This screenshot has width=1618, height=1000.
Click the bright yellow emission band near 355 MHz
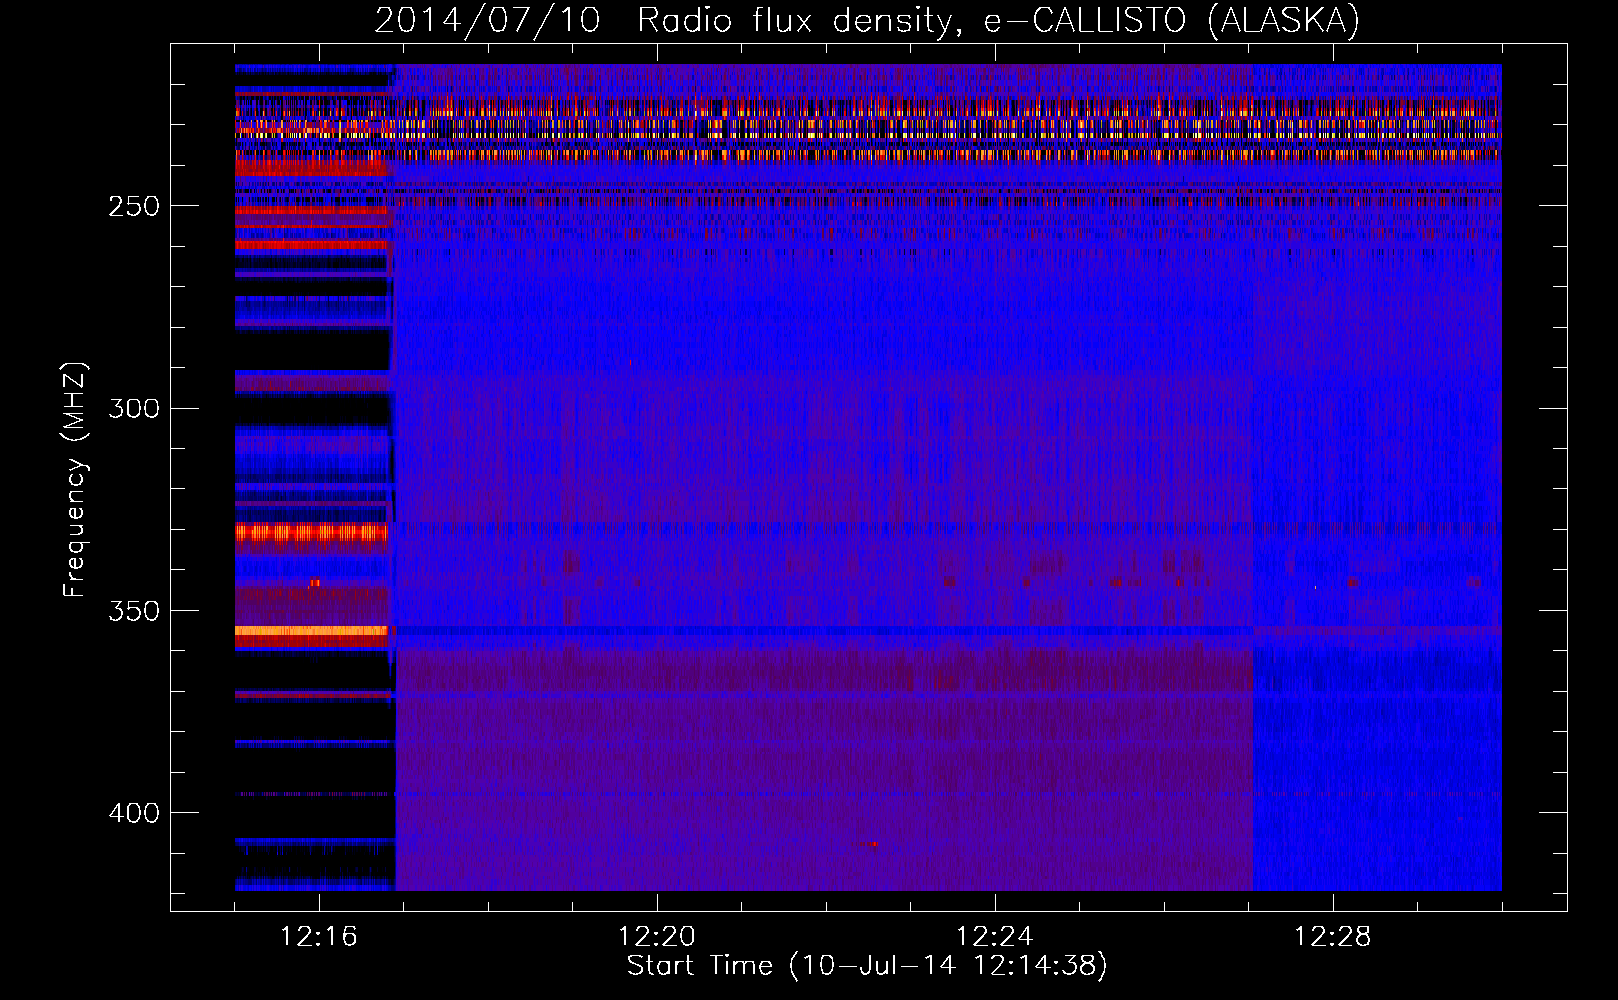click(311, 631)
